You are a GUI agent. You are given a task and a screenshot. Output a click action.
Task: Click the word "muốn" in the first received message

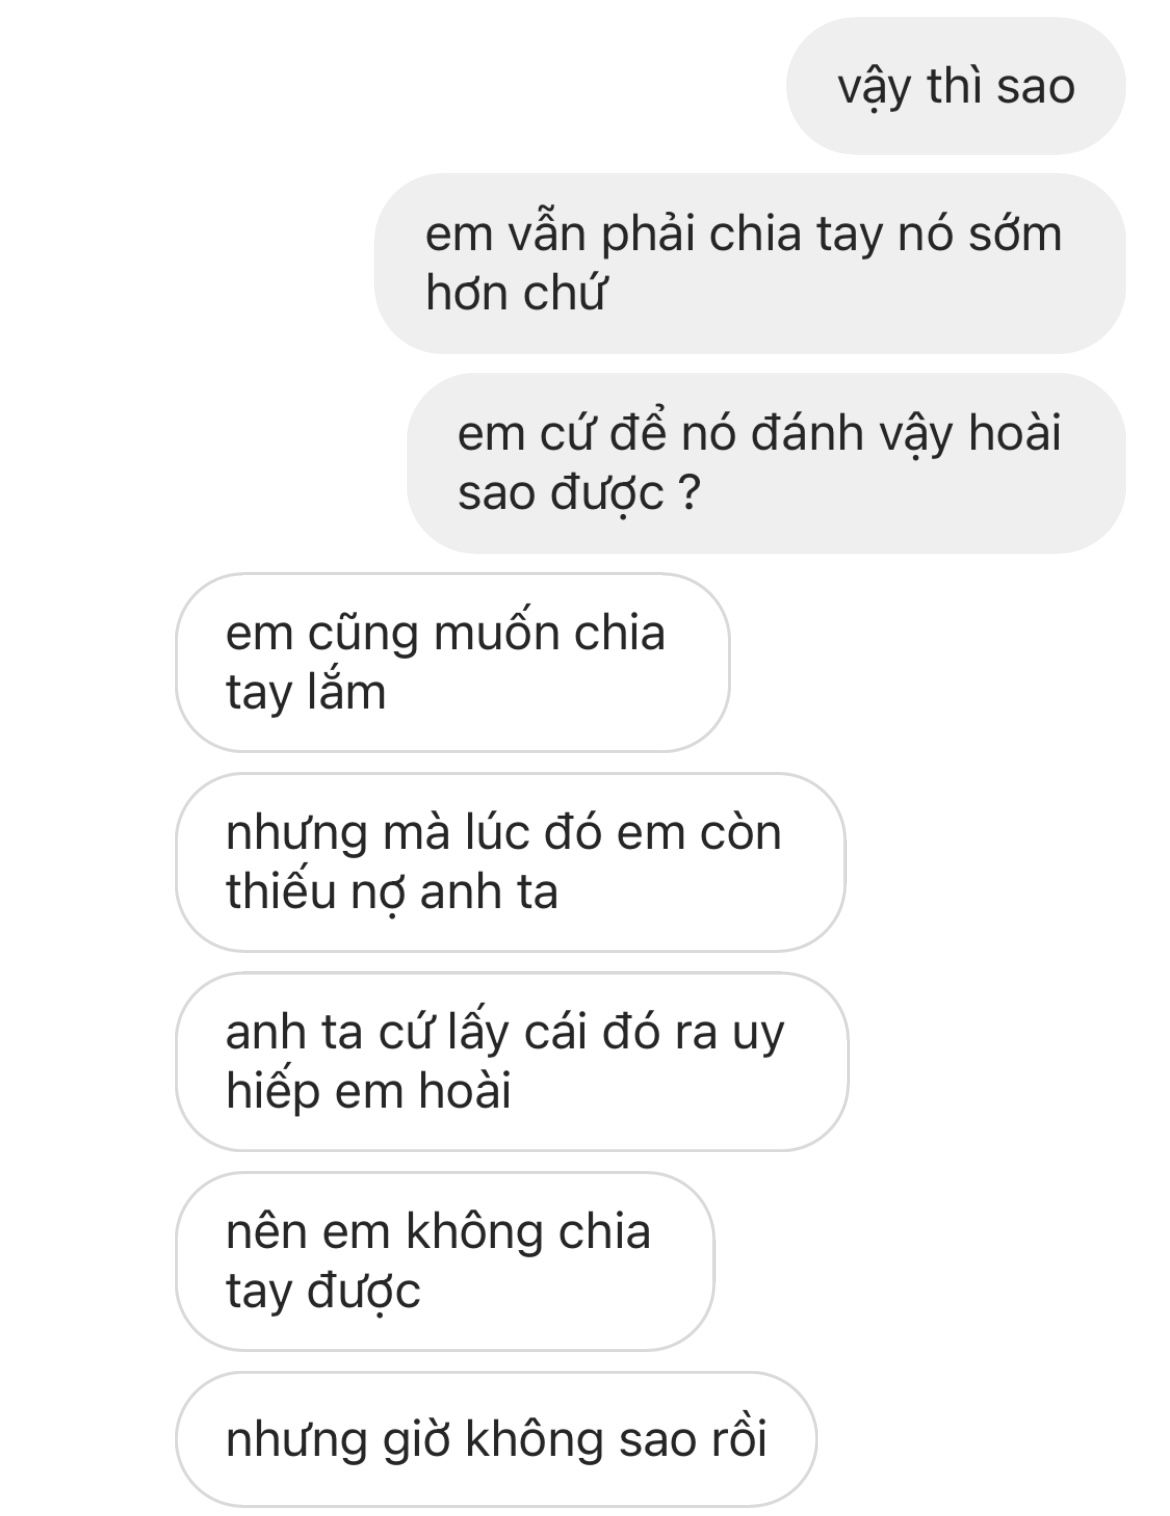[484, 634]
